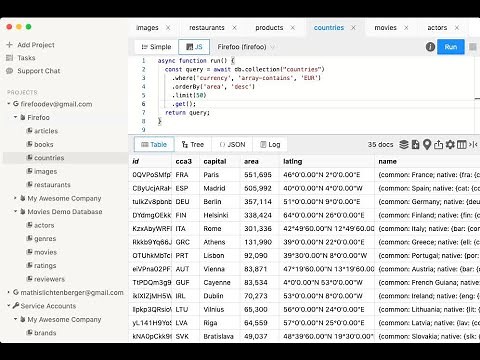Click the Support Chat bubble icon

coord(9,71)
